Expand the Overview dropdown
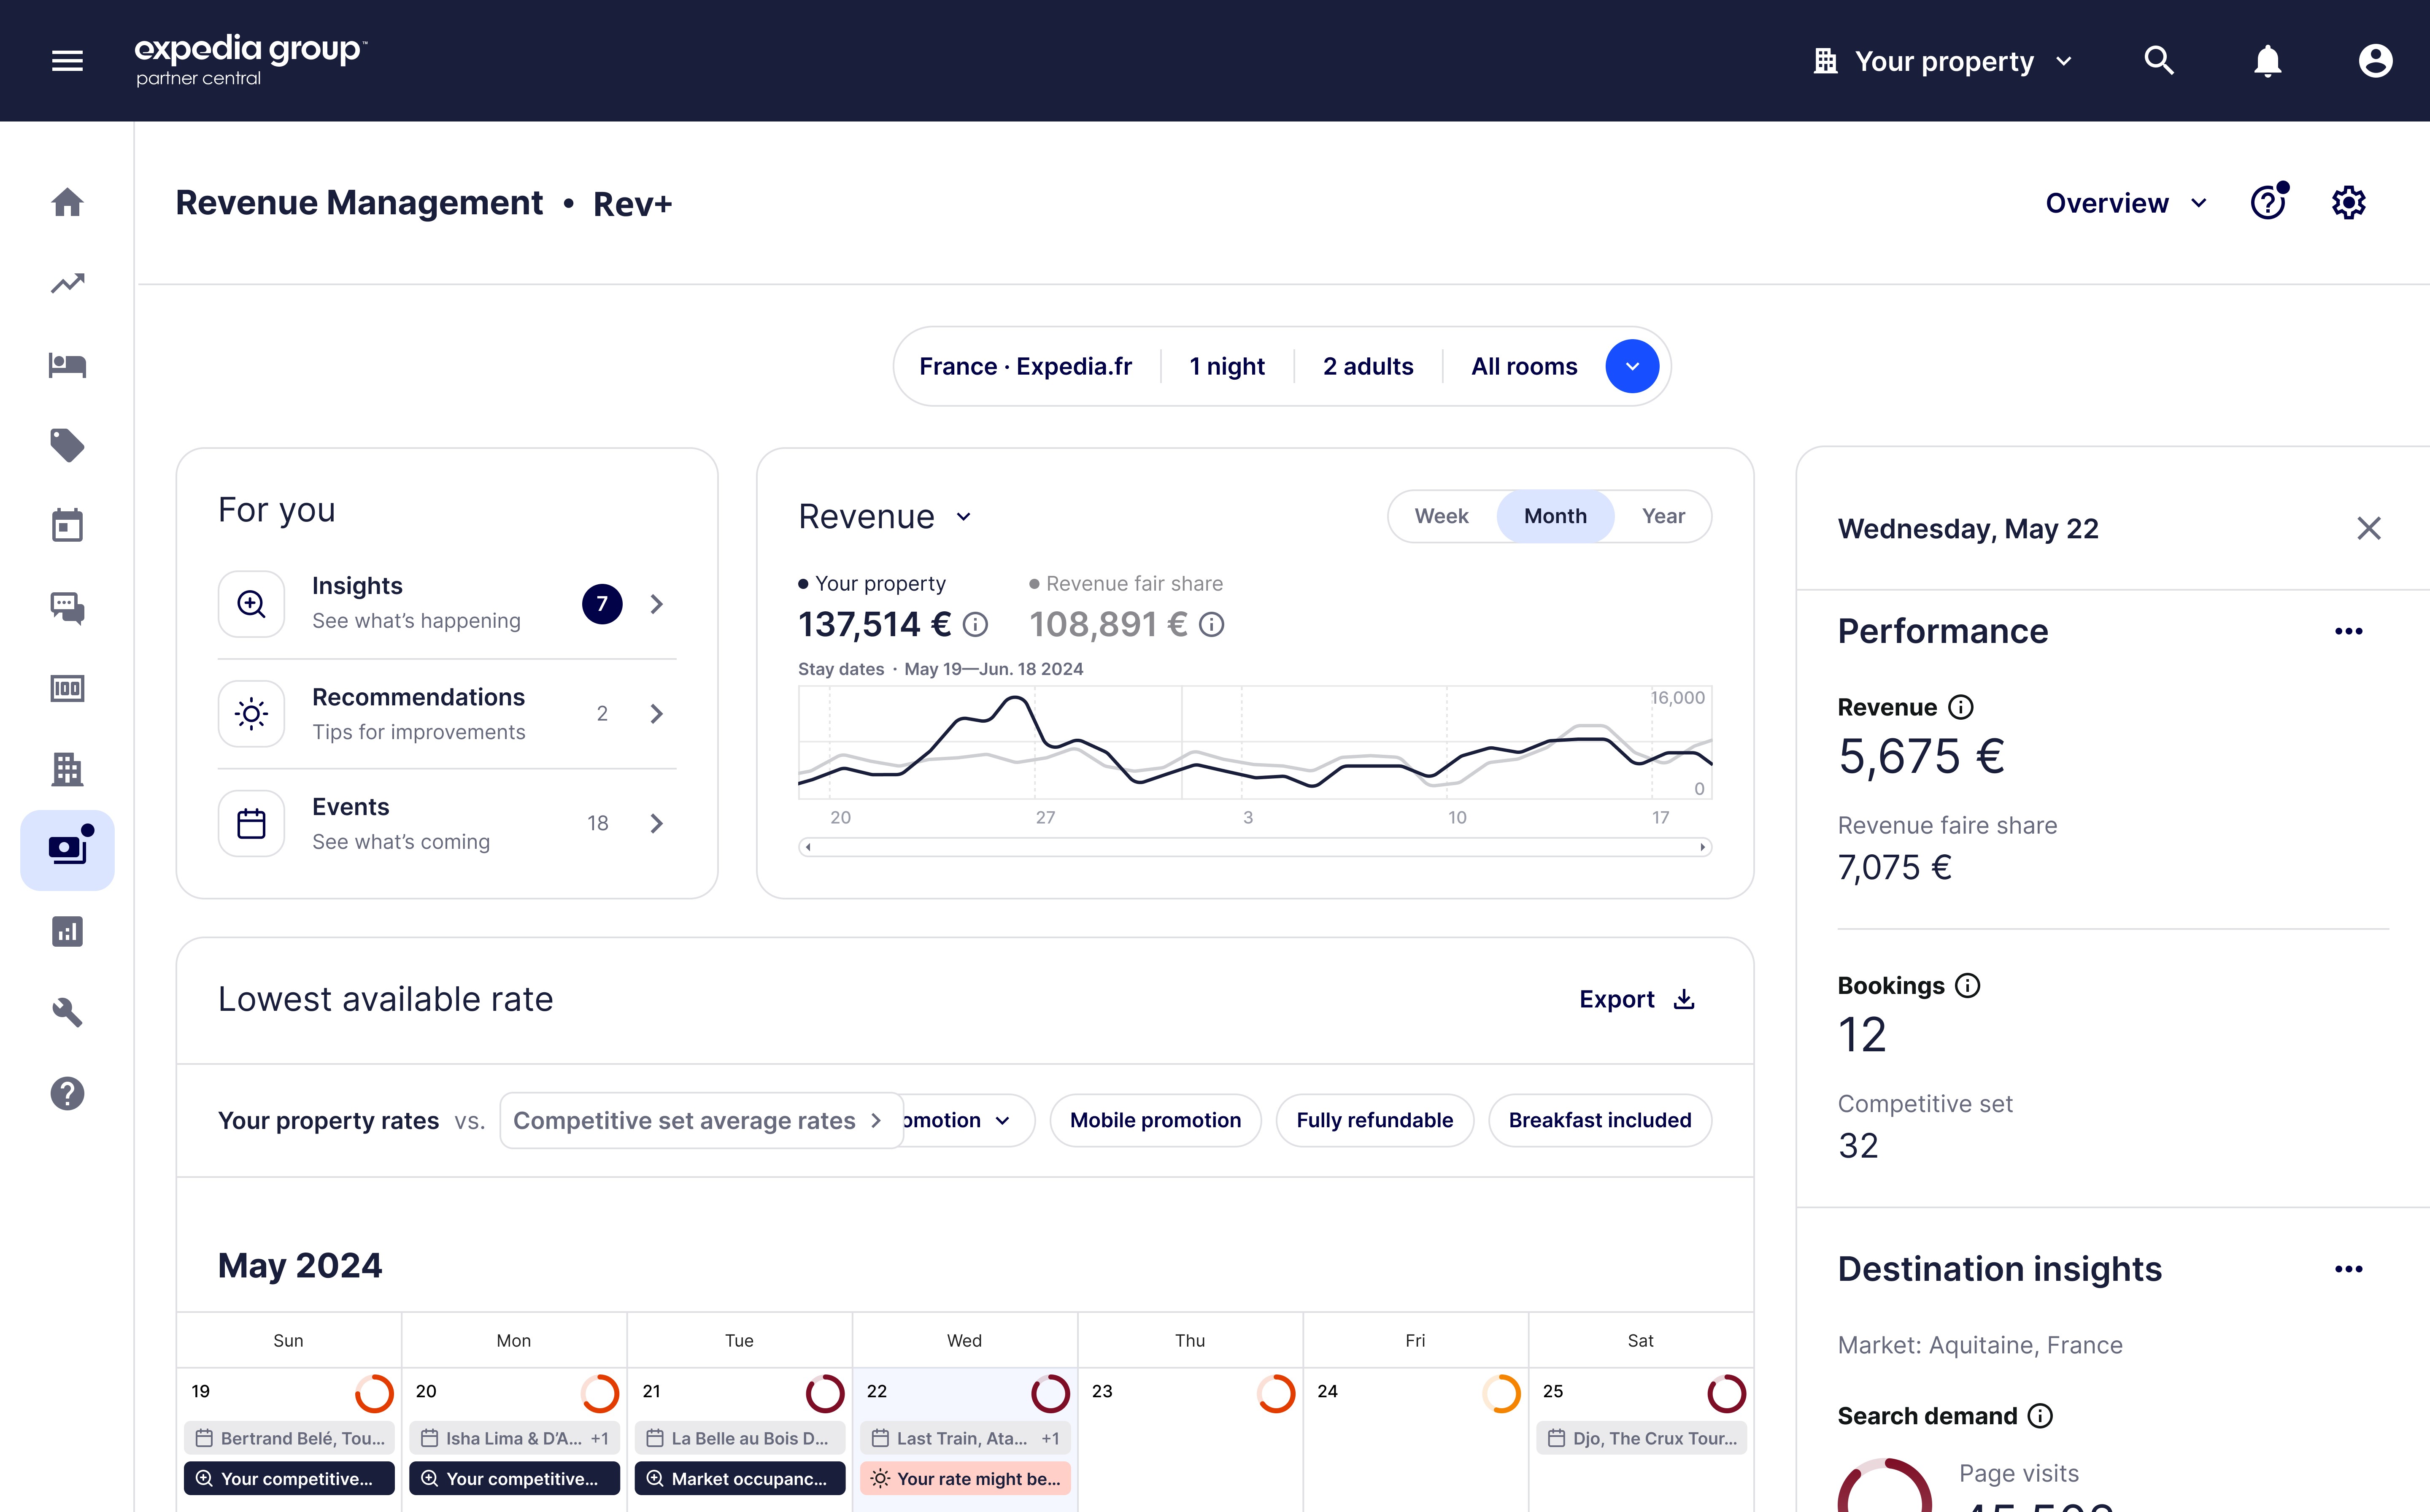 [x=2125, y=203]
